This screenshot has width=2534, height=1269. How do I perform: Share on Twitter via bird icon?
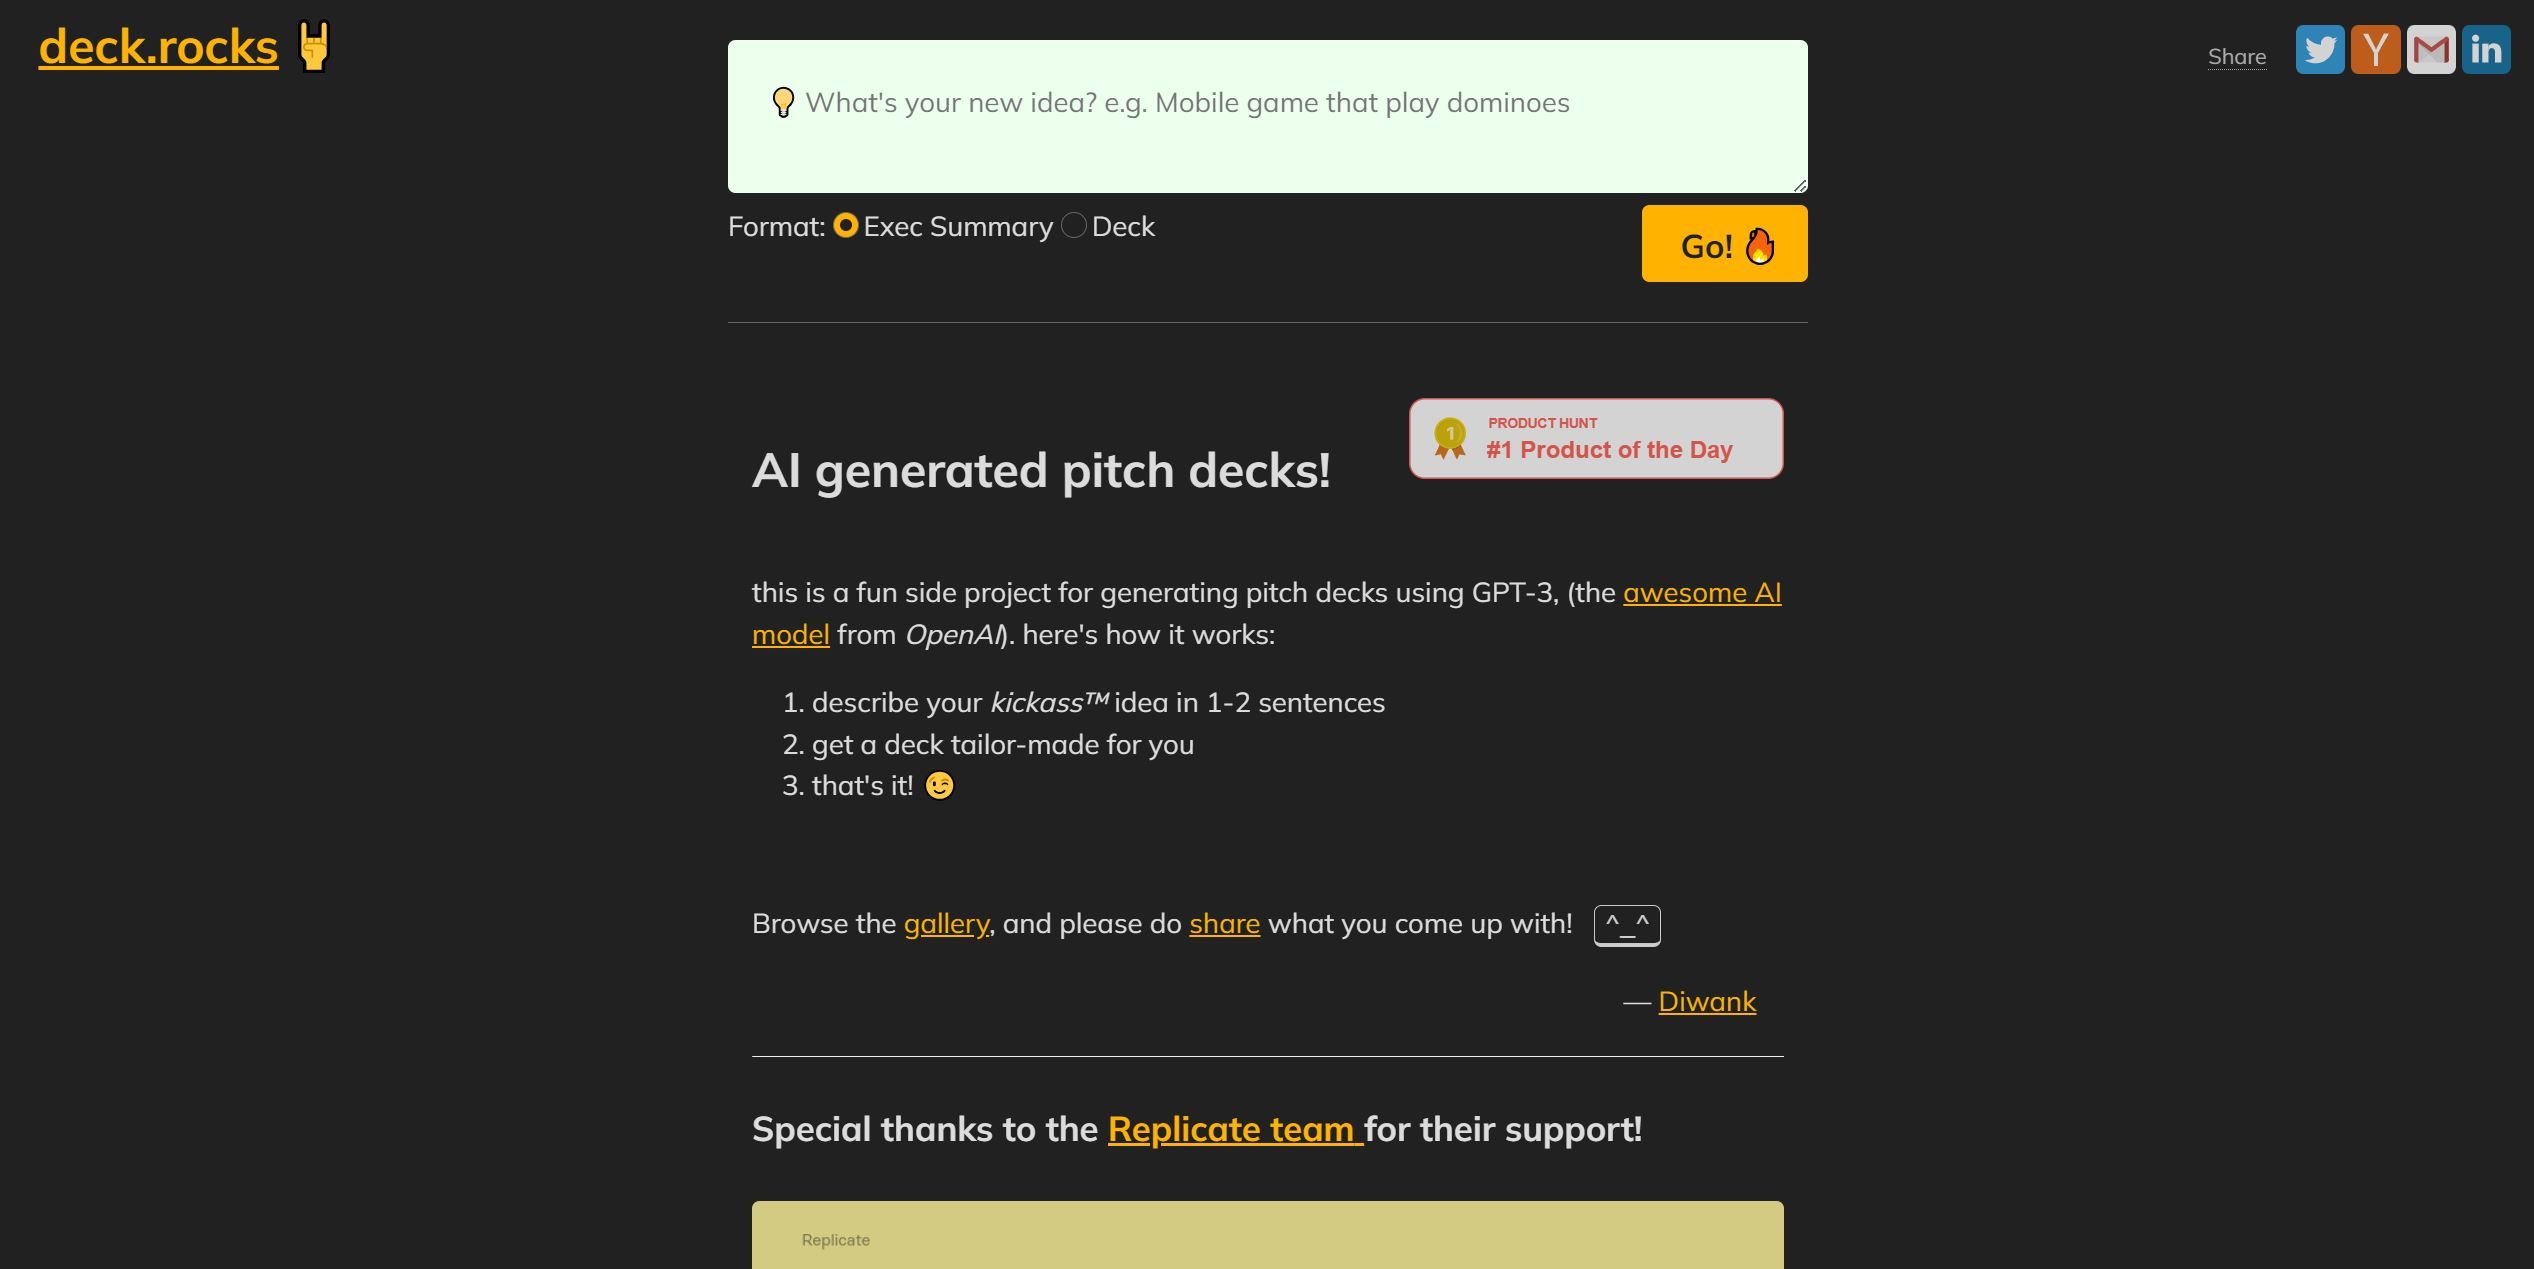[x=2319, y=50]
